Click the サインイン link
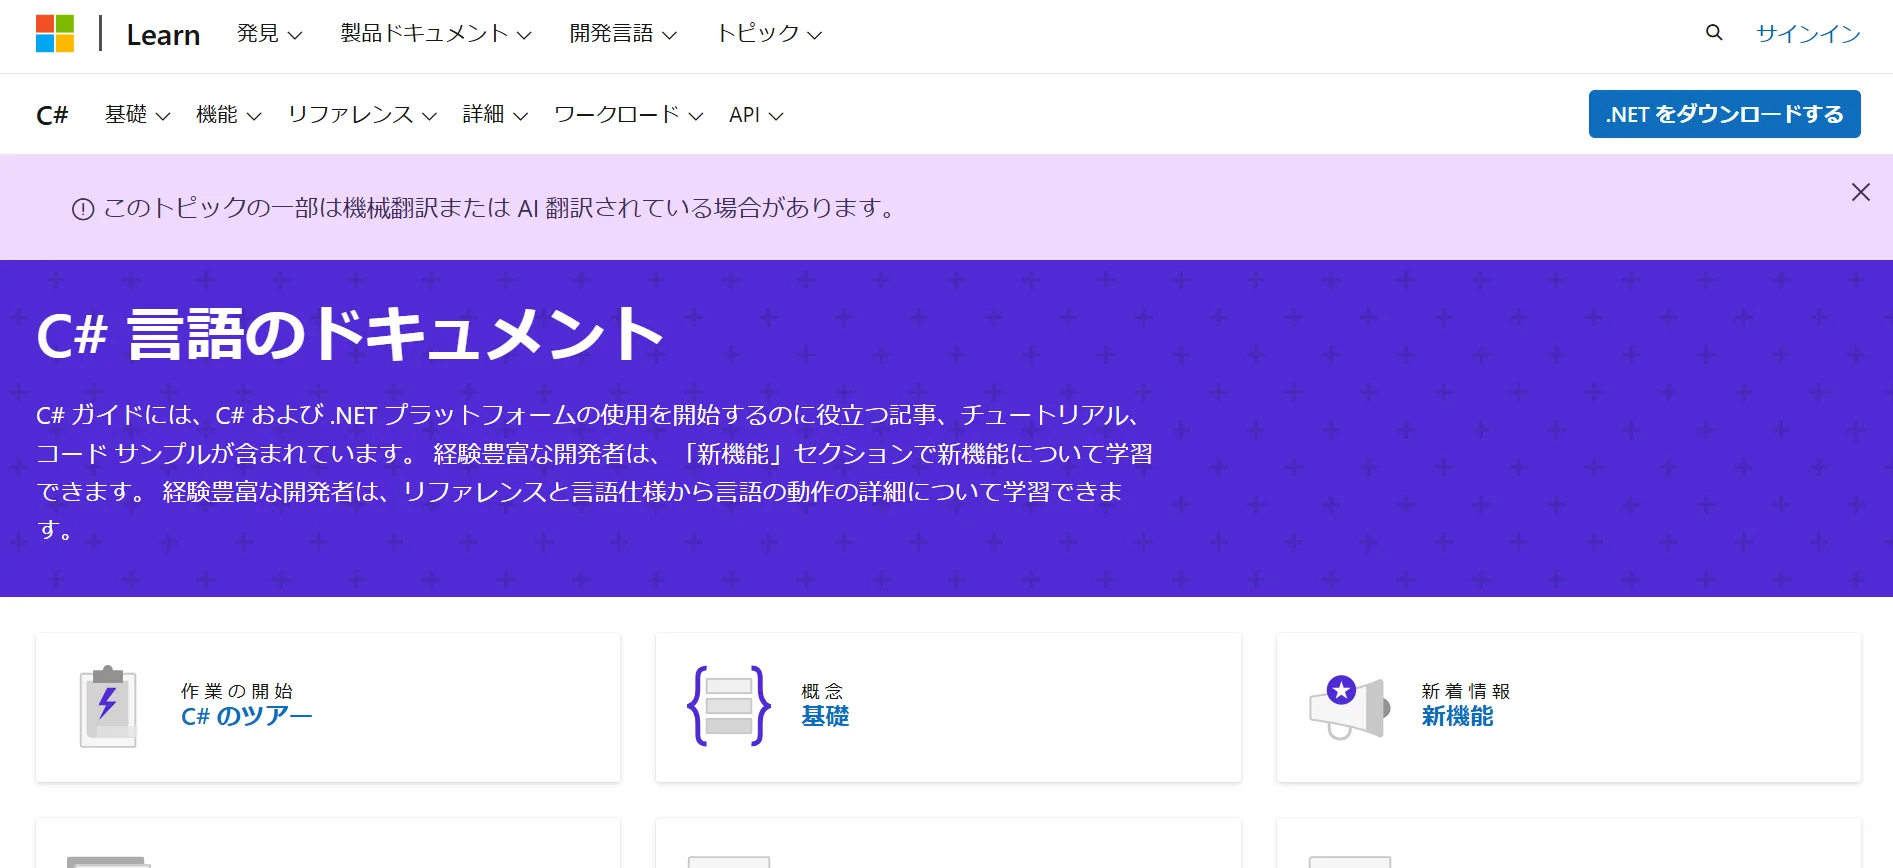This screenshot has width=1893, height=868. pos(1808,34)
